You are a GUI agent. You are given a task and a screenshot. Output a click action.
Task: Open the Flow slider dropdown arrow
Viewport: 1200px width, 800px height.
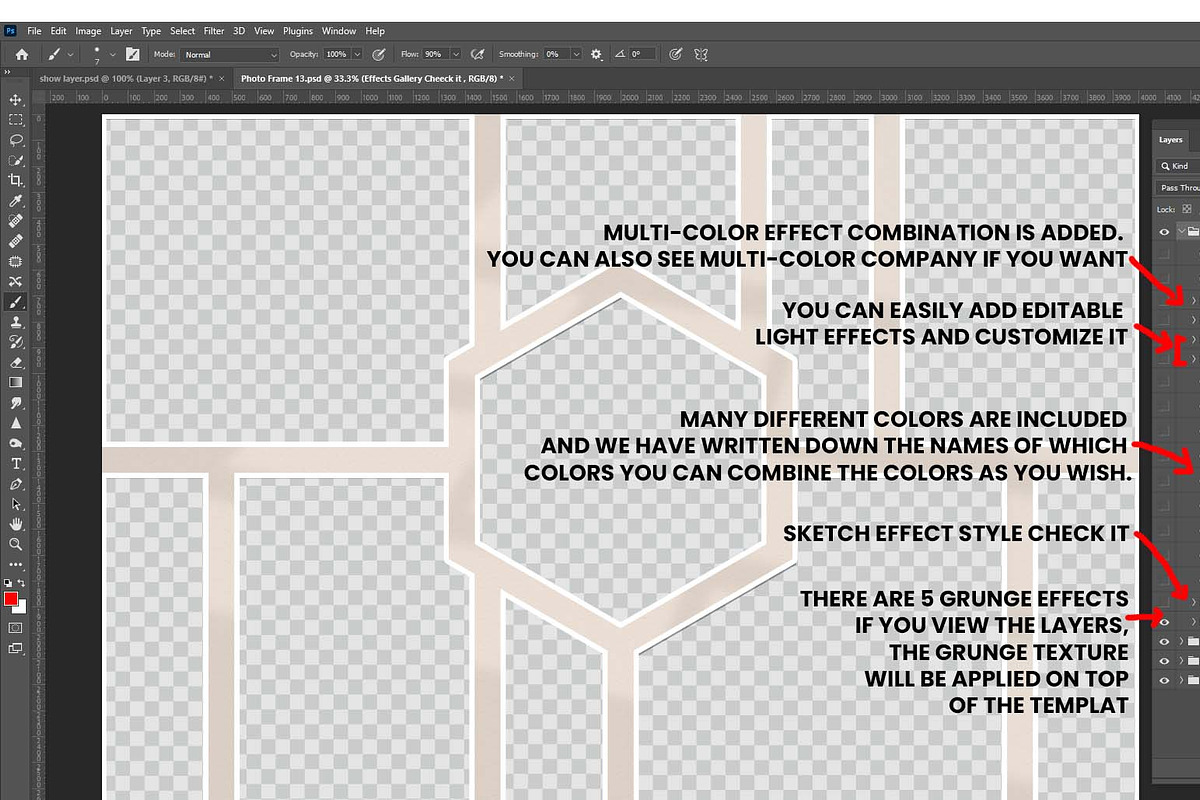(457, 54)
